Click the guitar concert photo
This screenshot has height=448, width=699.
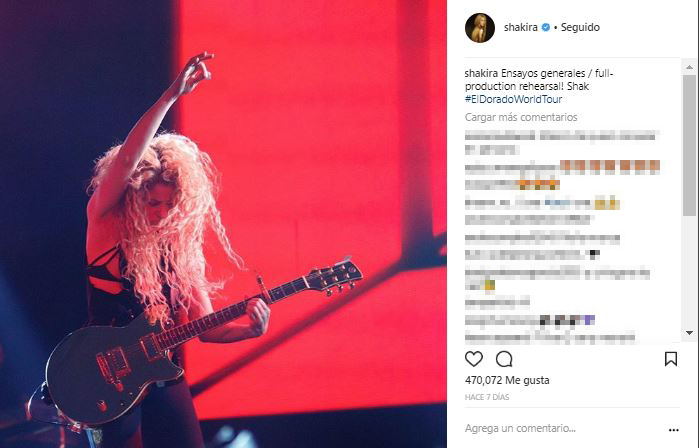[223, 224]
